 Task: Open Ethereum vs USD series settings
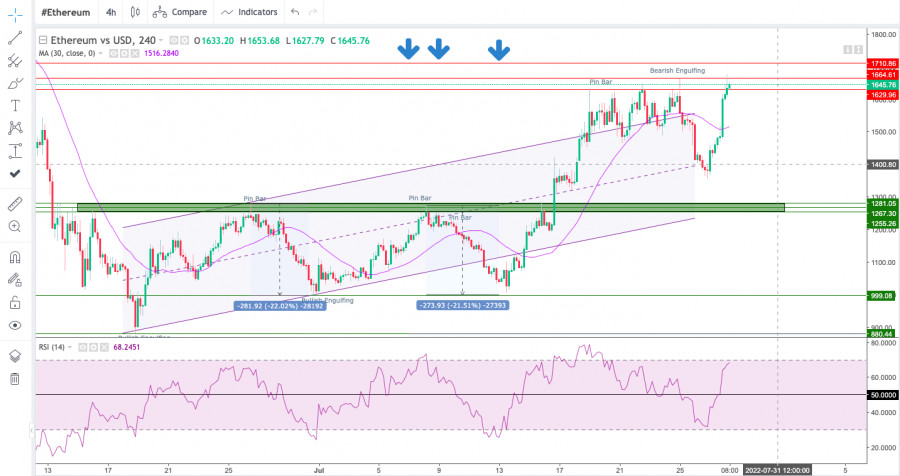[x=184, y=41]
